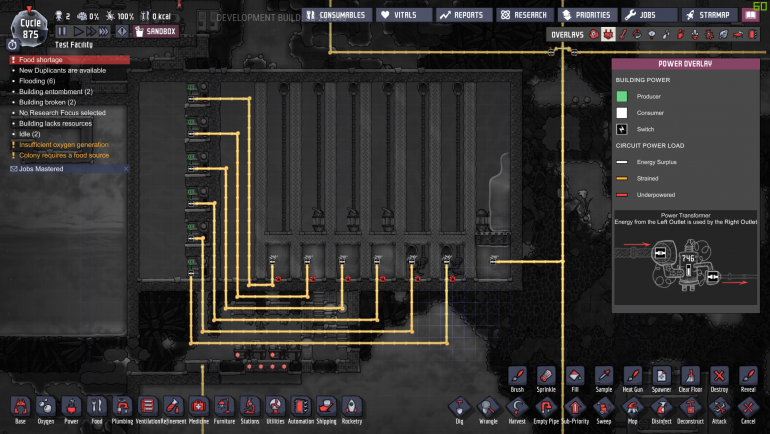This screenshot has height=434, width=770.
Task: Toggle the Temperature thermometer overlay
Action: [x=623, y=34]
